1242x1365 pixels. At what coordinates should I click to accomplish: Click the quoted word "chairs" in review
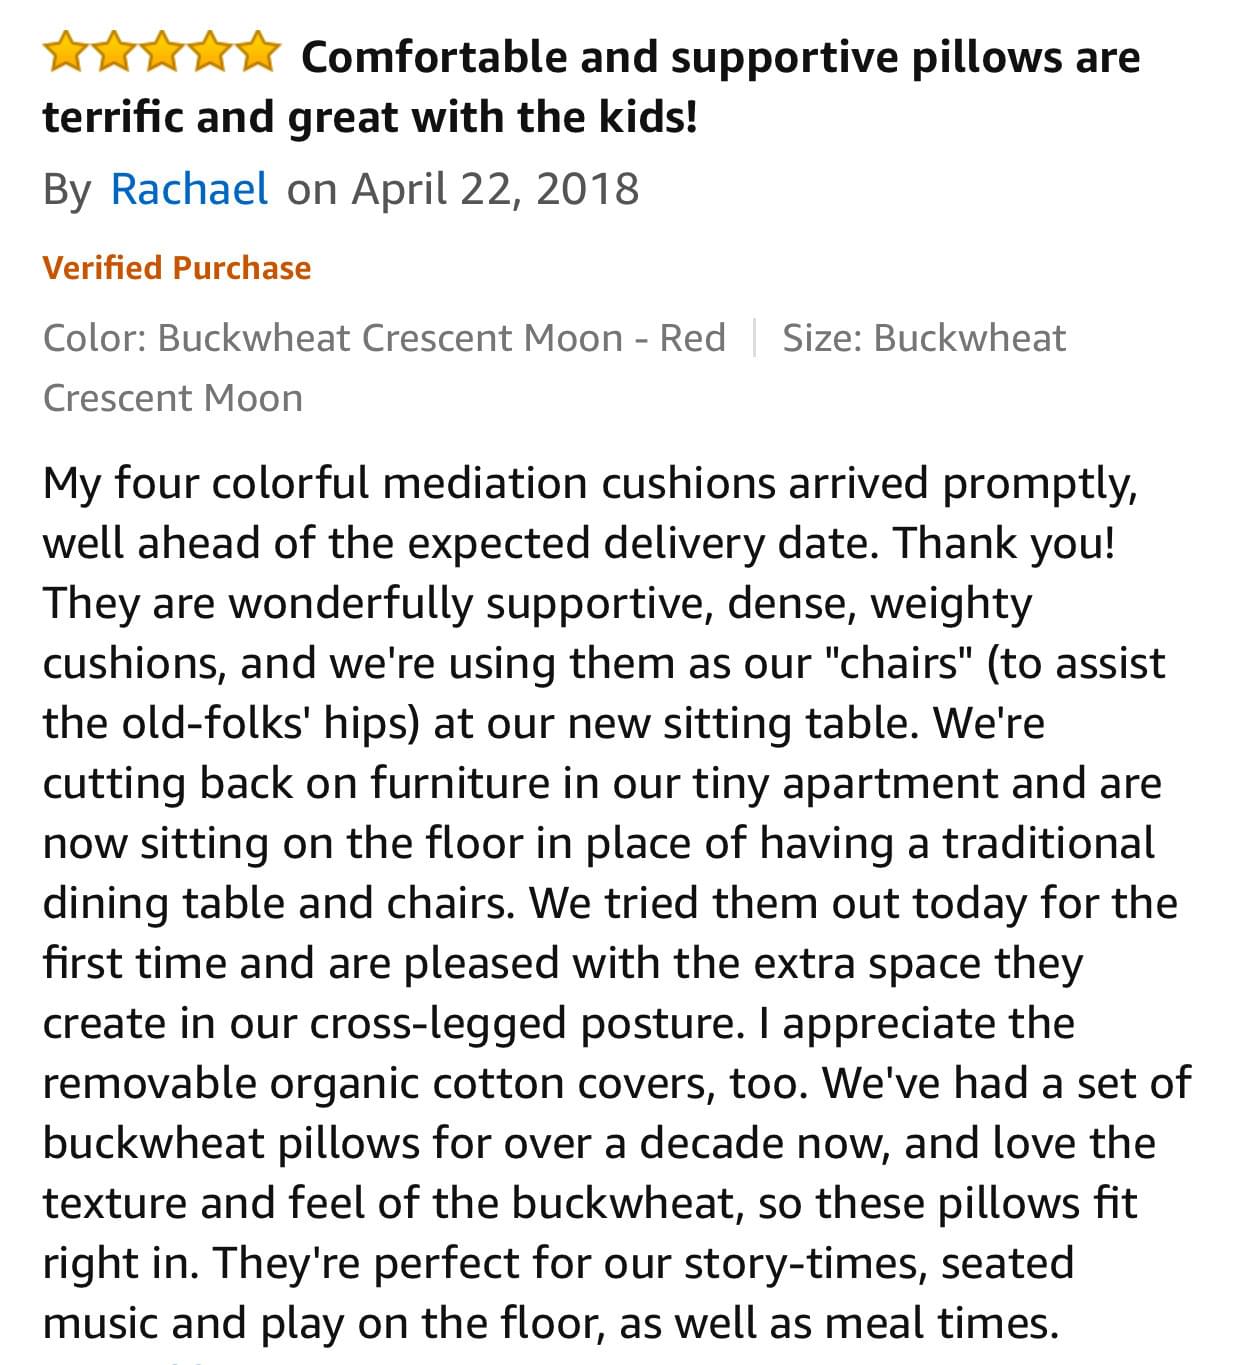click(x=901, y=663)
